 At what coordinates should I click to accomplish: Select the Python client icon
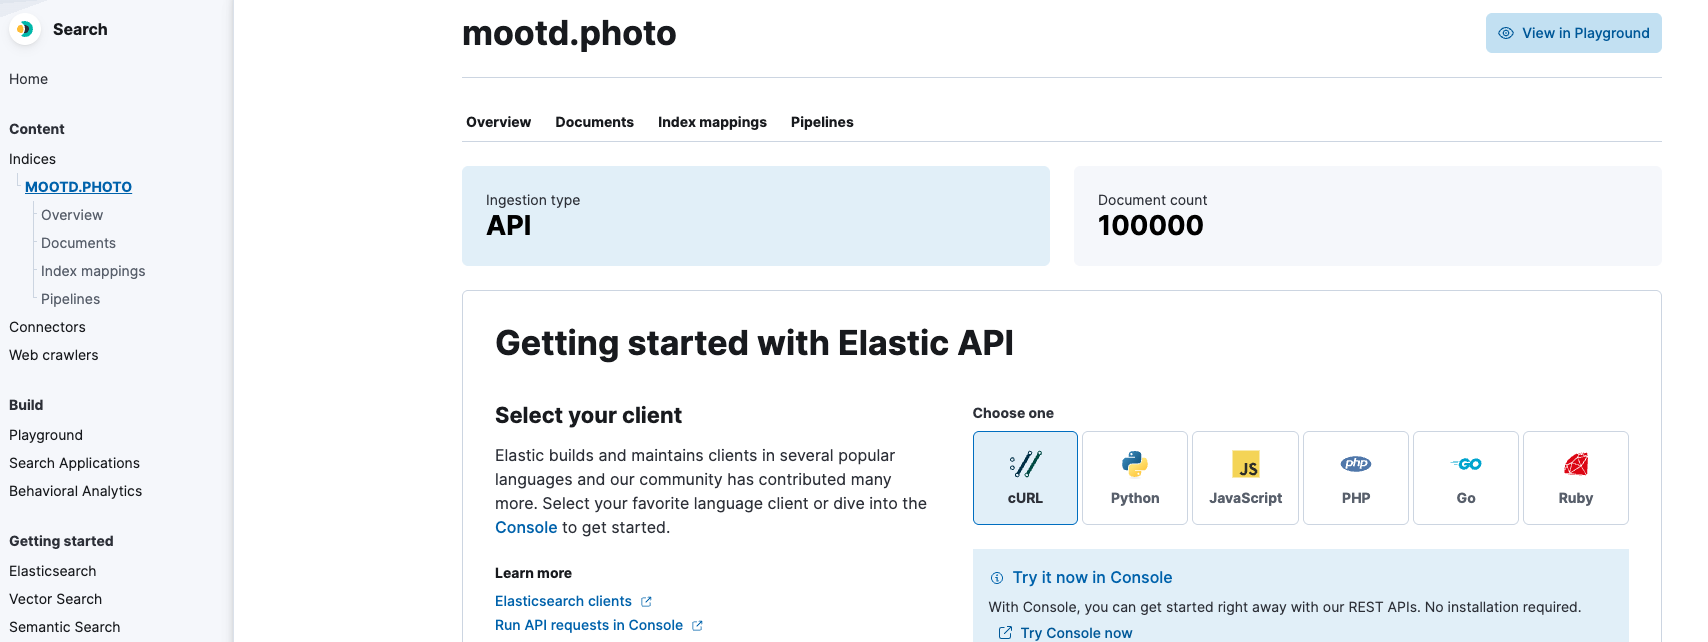[x=1135, y=464]
